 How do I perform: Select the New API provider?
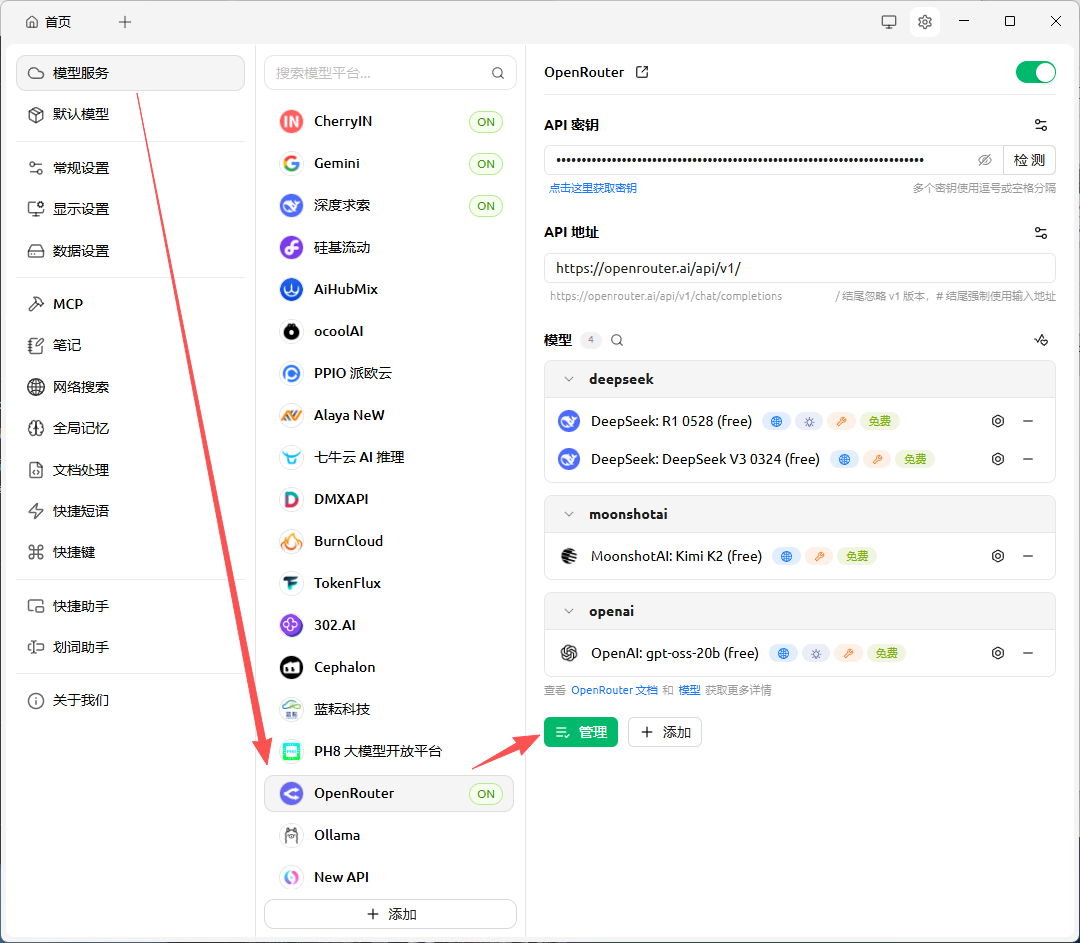pyautogui.click(x=389, y=878)
